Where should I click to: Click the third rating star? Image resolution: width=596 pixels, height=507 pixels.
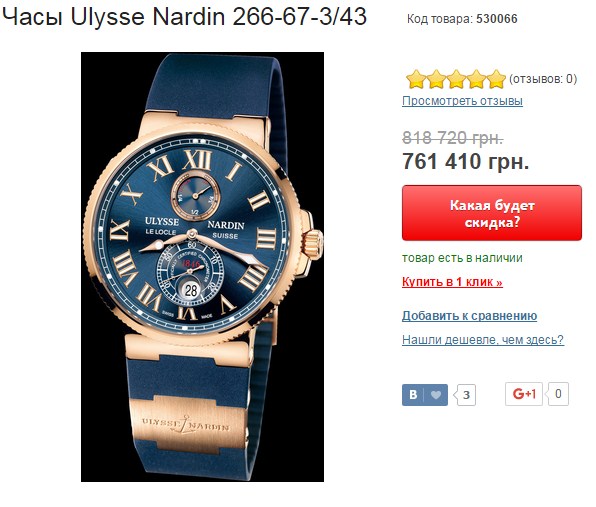pyautogui.click(x=456, y=79)
